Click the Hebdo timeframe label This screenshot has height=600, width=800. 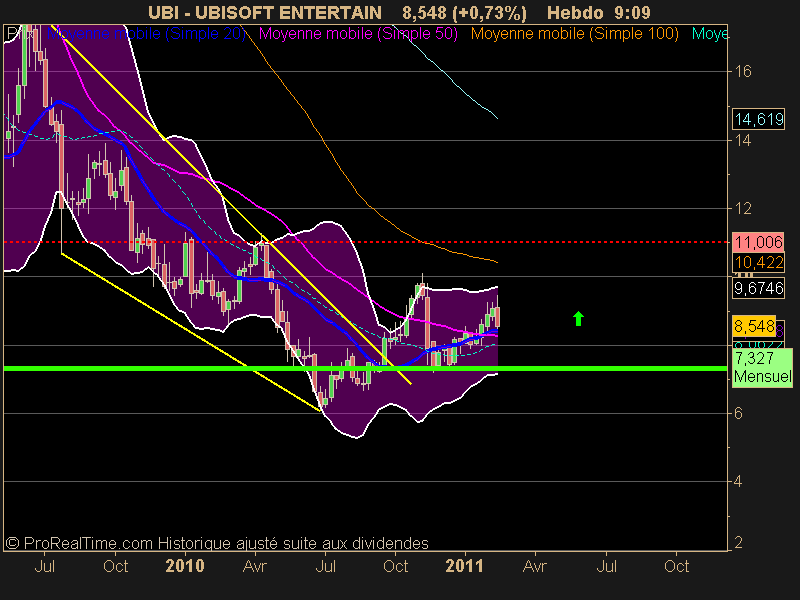point(575,13)
